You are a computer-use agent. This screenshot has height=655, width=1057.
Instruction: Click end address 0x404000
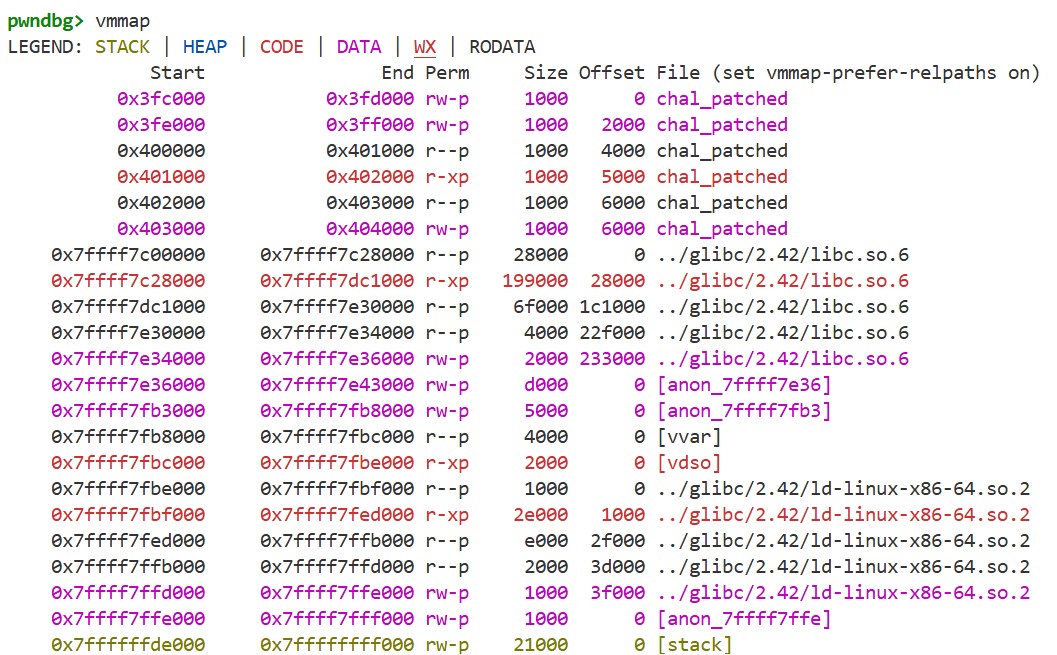click(x=370, y=228)
